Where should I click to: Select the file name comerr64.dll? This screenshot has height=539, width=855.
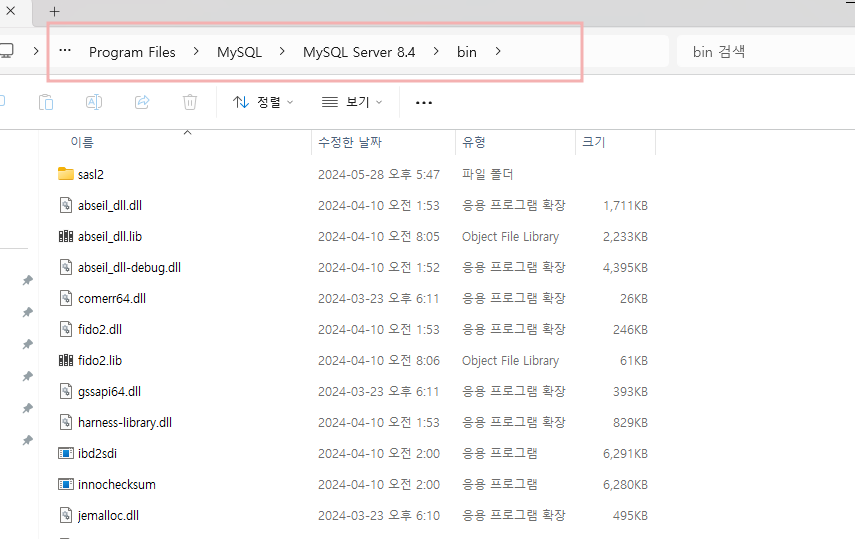(x=112, y=298)
